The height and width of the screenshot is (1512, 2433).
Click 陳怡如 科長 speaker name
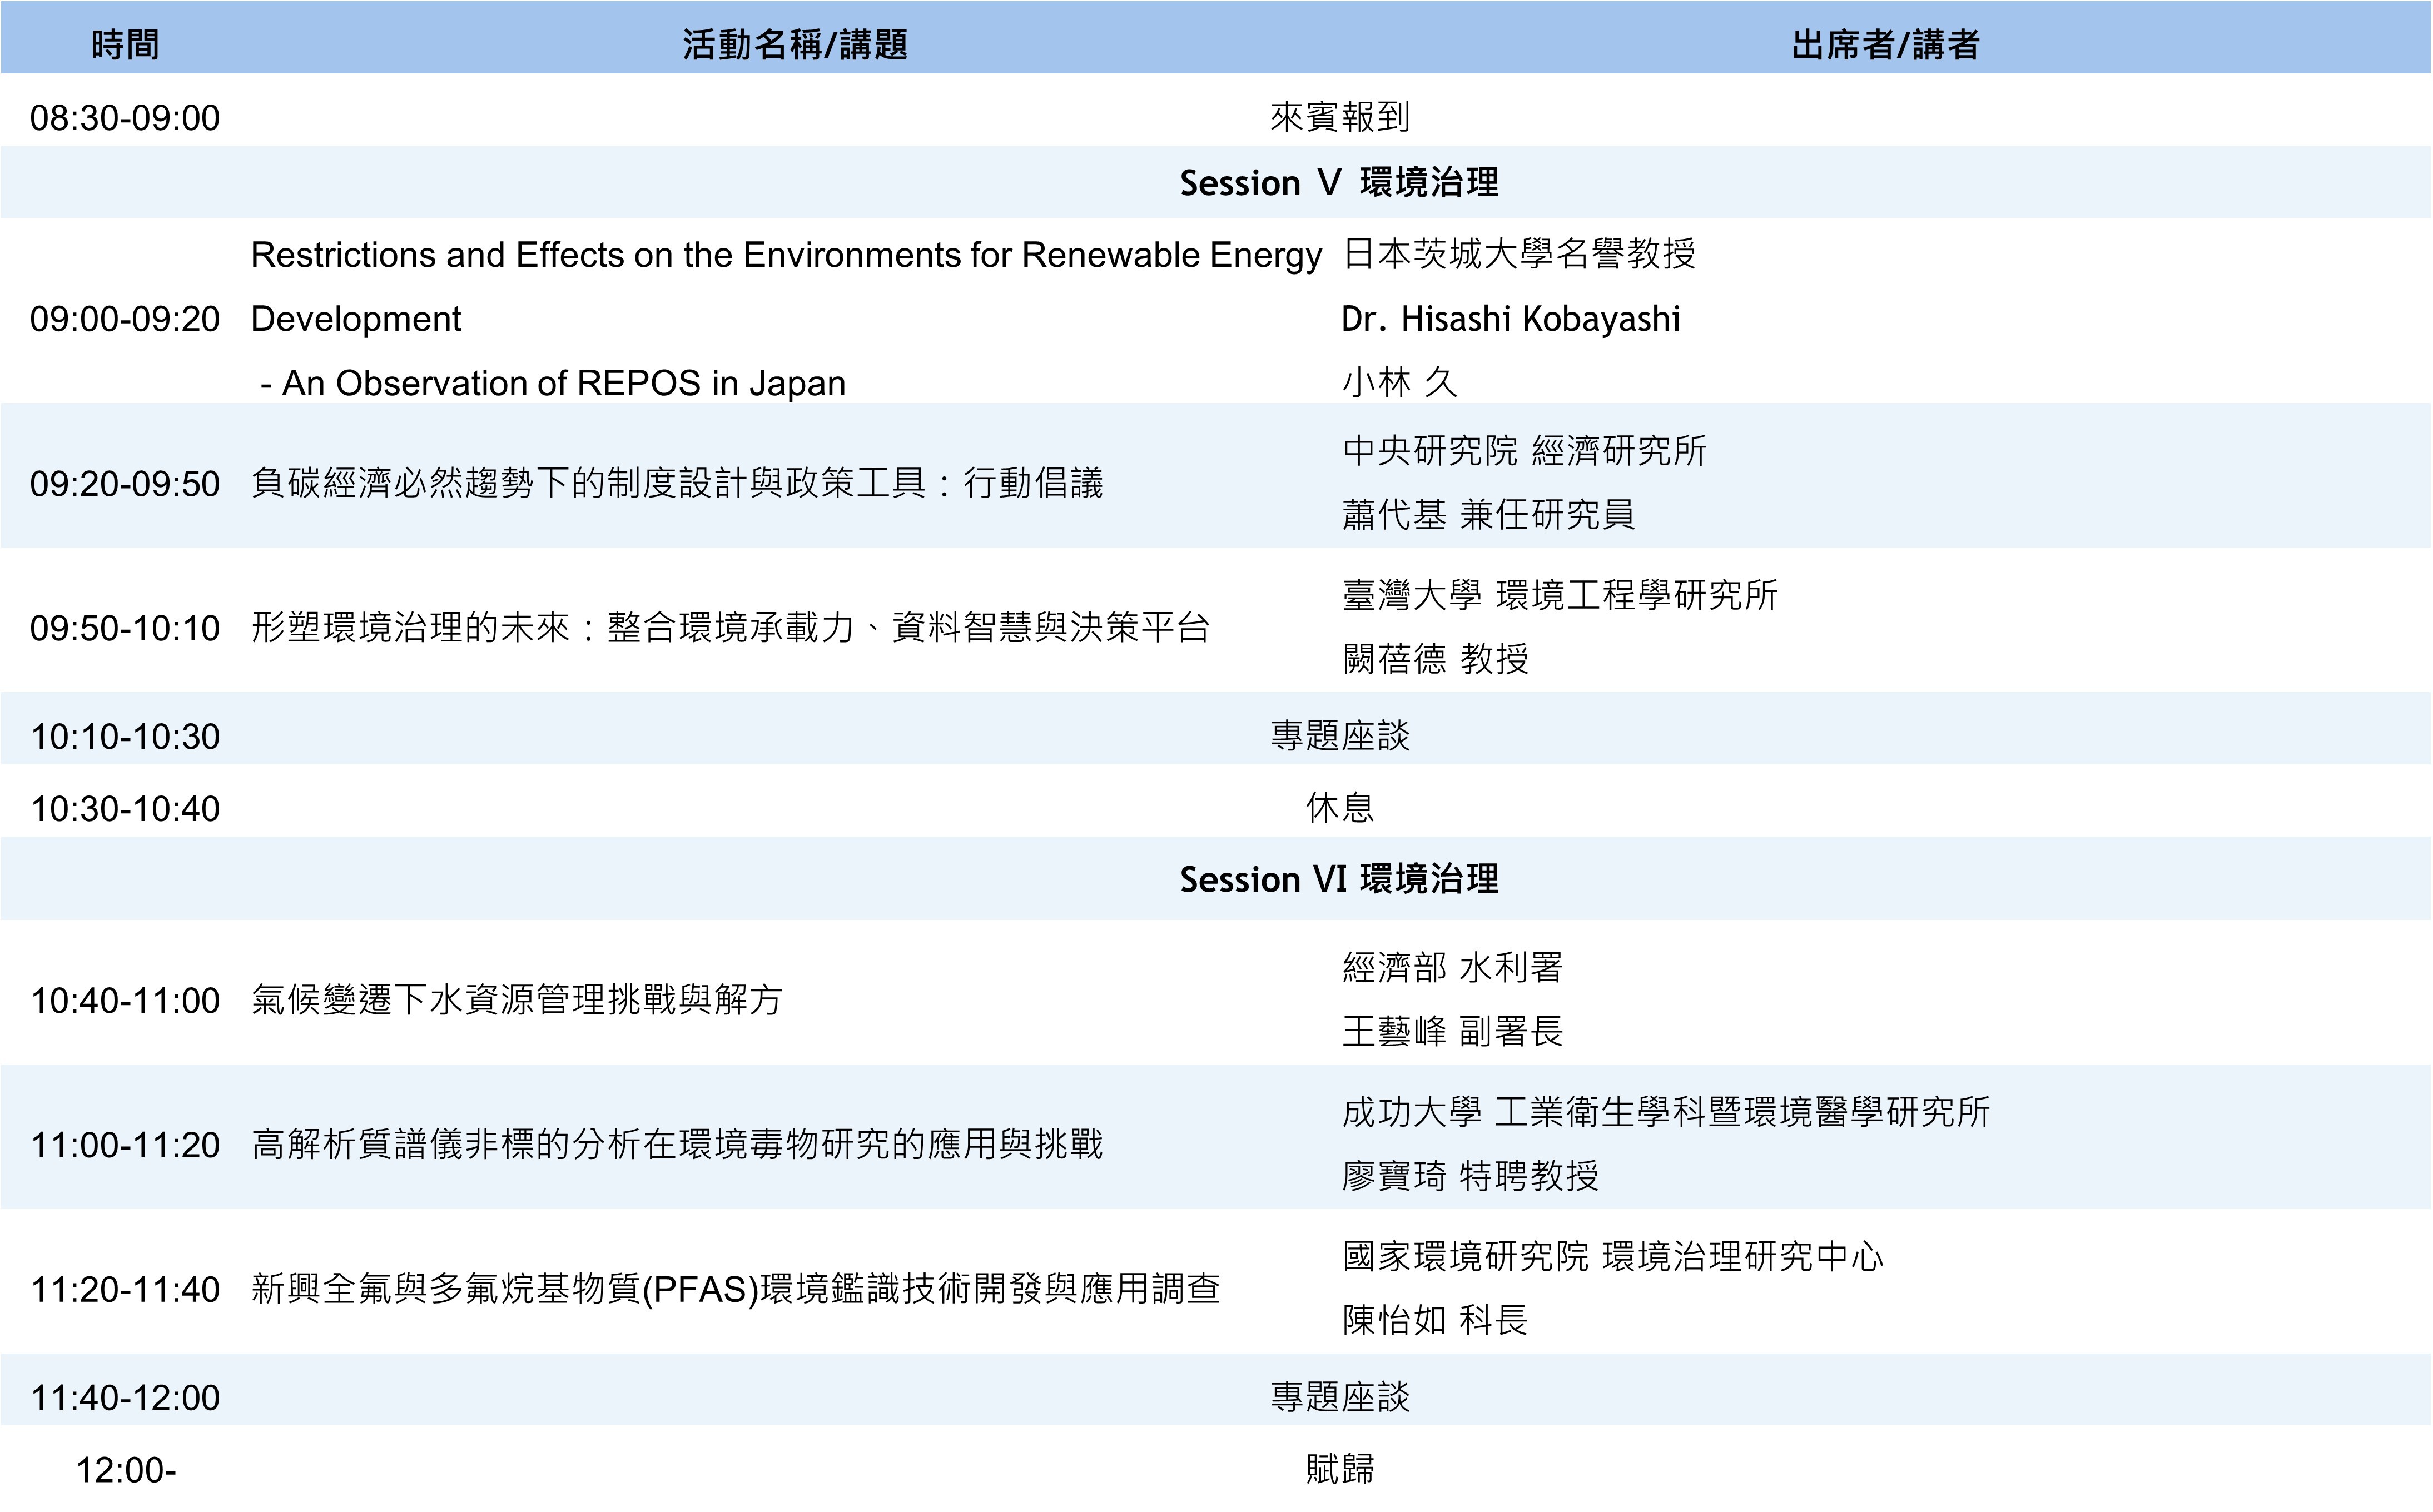point(1434,1320)
